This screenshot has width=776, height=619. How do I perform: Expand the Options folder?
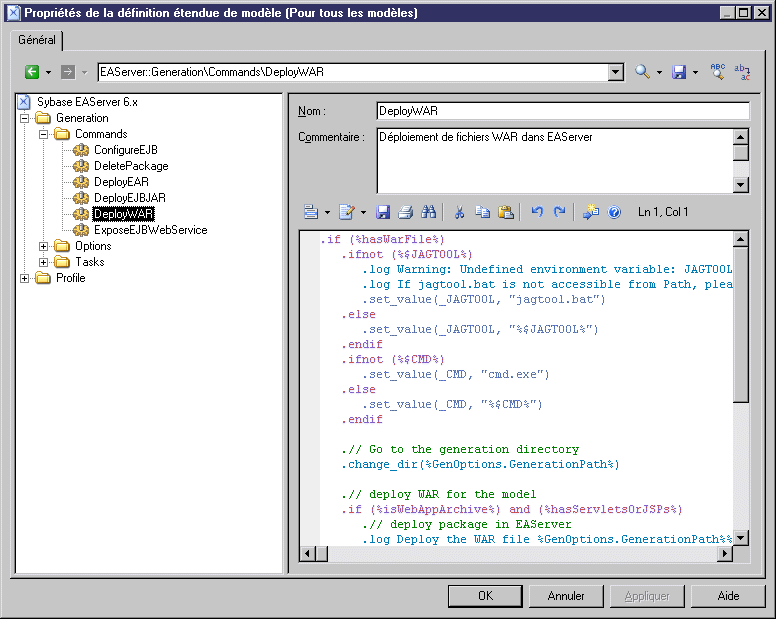tap(44, 246)
